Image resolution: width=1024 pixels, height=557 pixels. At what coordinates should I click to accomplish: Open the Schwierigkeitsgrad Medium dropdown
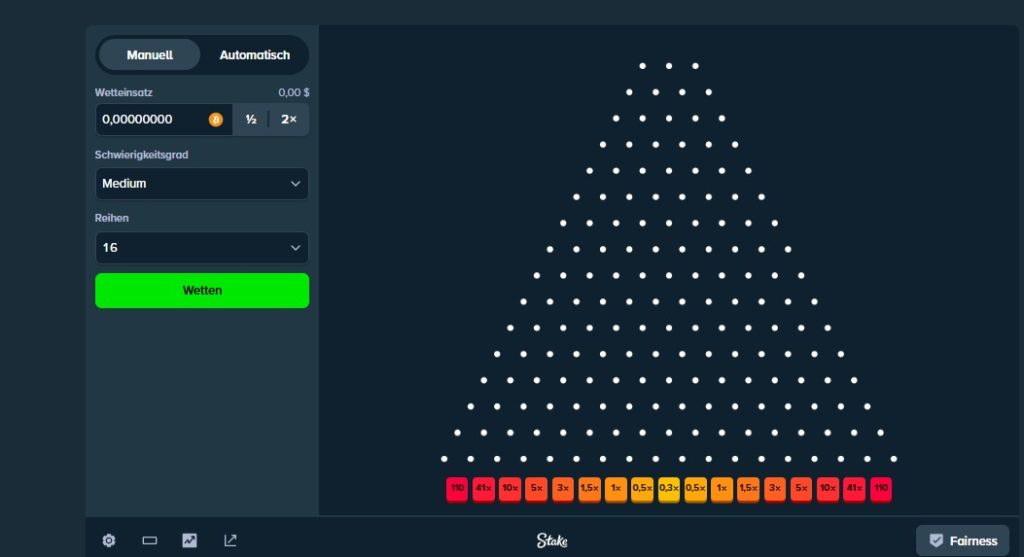coord(202,183)
